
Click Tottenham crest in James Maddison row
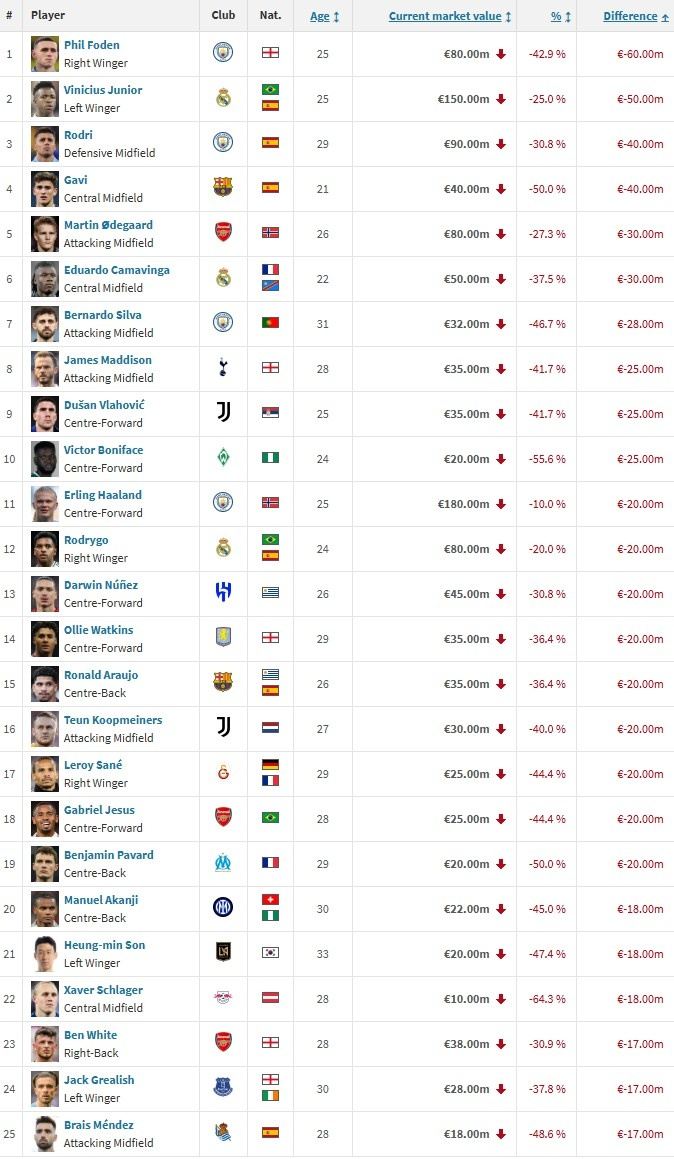click(x=223, y=367)
